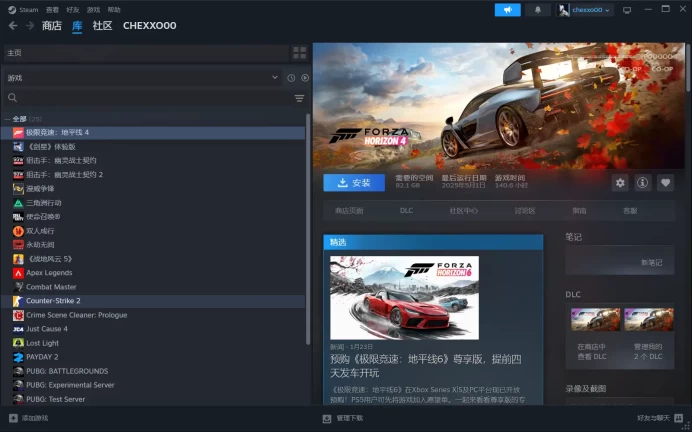Click the announcements megaphone icon
The width and height of the screenshot is (692, 432).
[508, 10]
